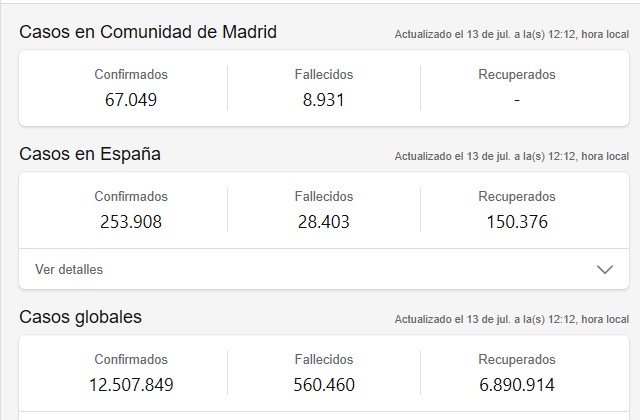Screen dimensions: 640x420
Task: Select global deaths figure 560.460
Action: [x=324, y=384]
